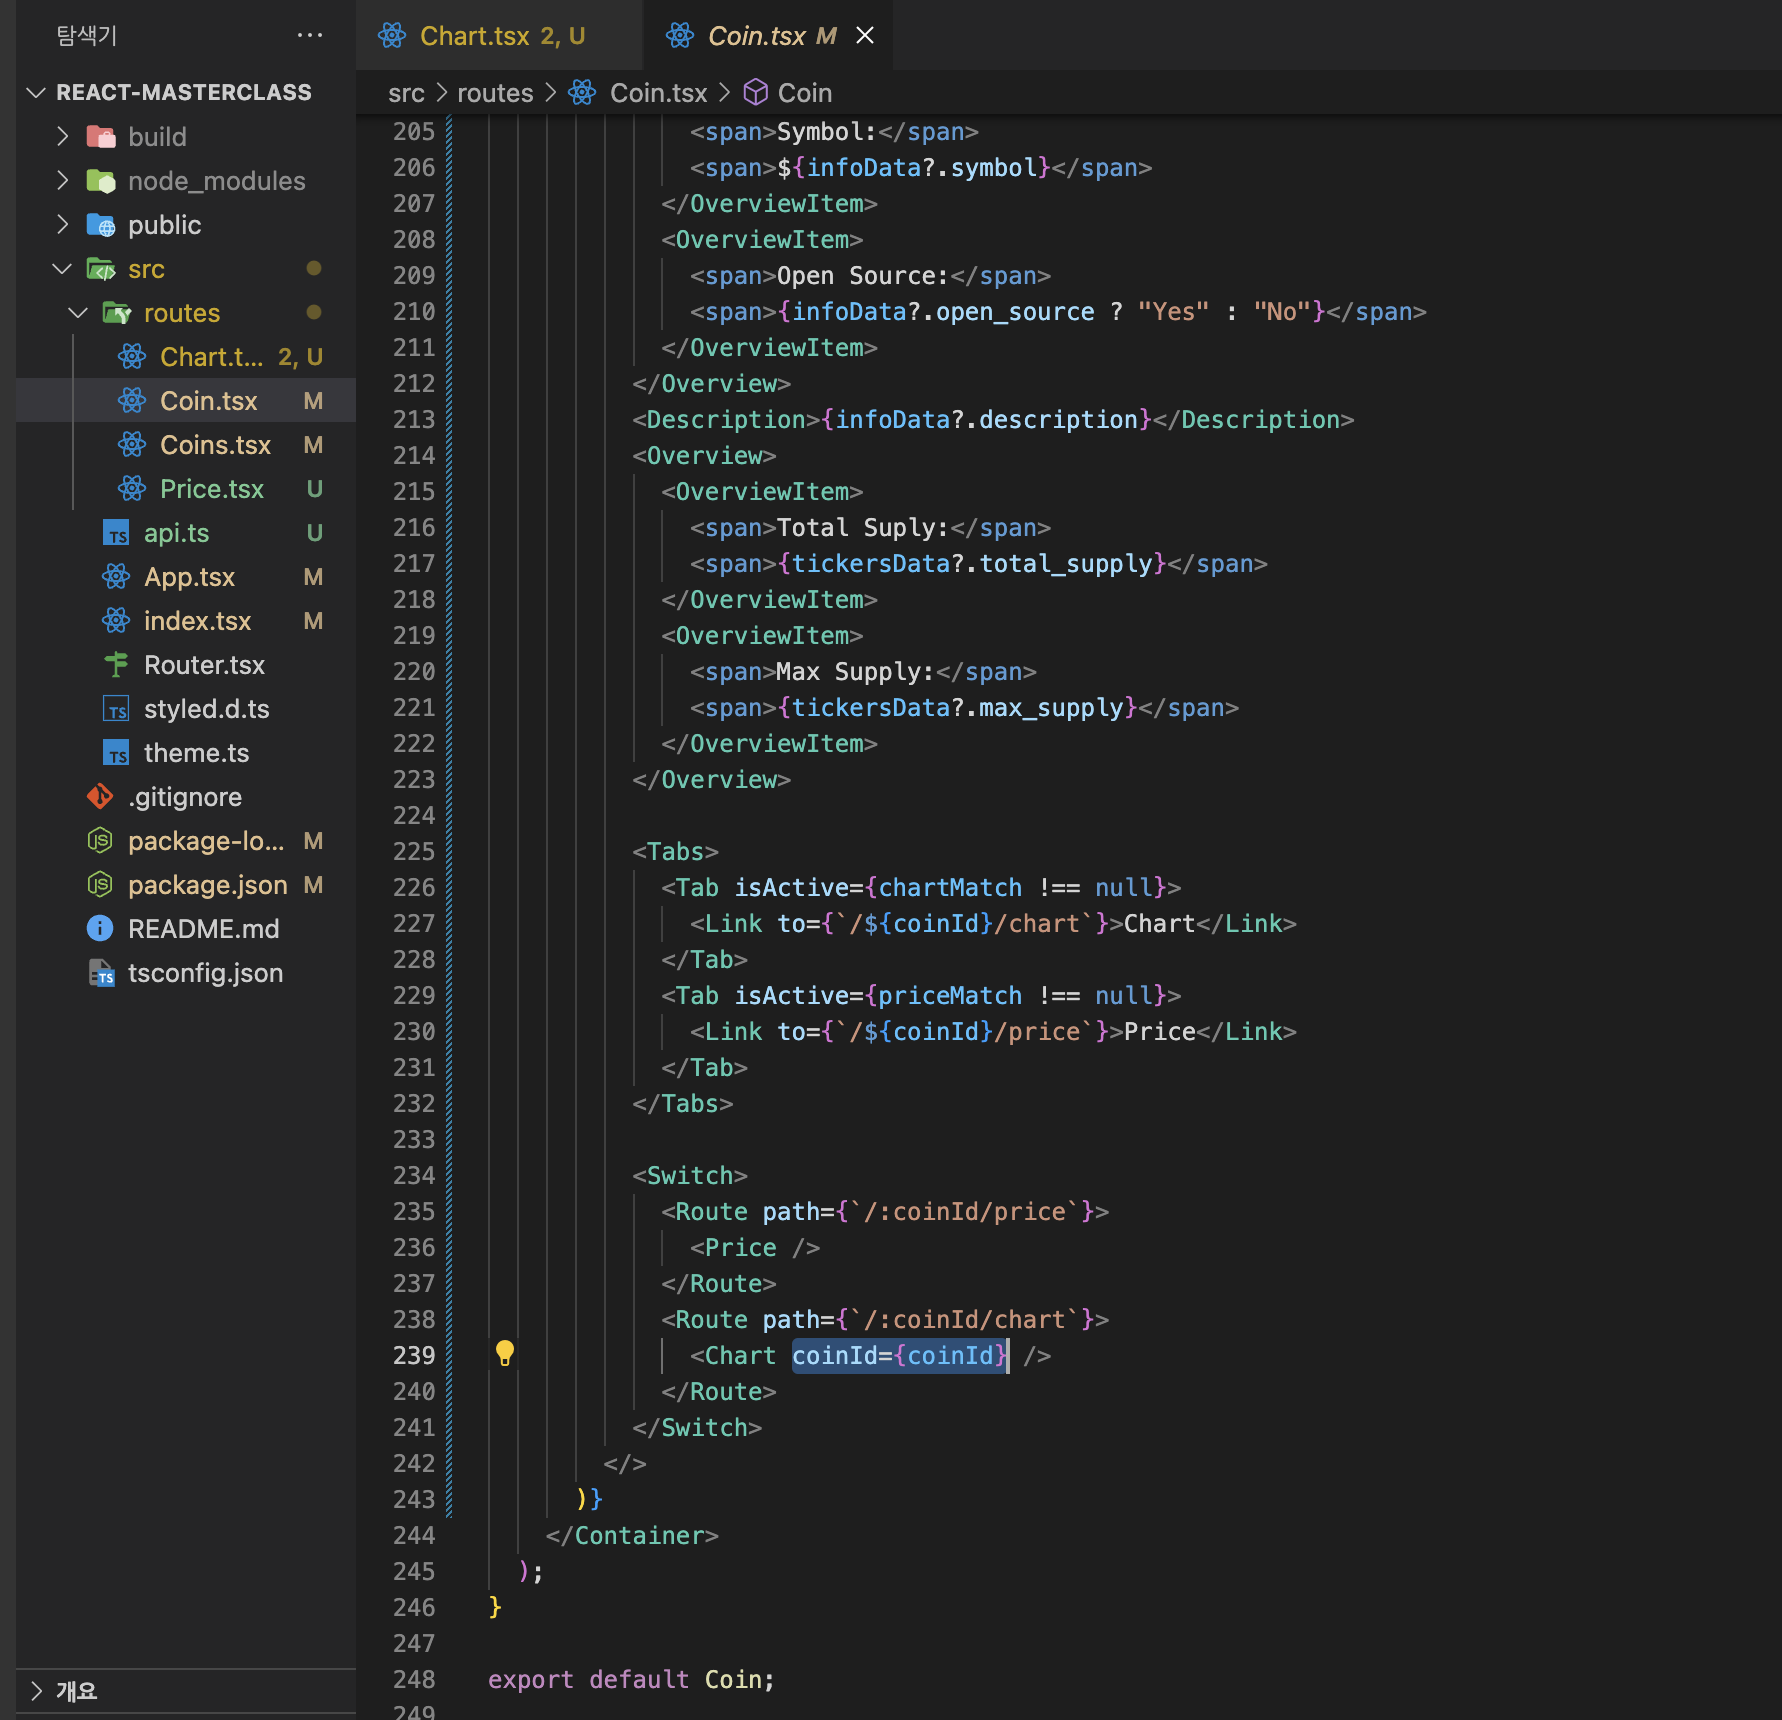
Task: Expand the node_modules folder
Action: (63, 181)
